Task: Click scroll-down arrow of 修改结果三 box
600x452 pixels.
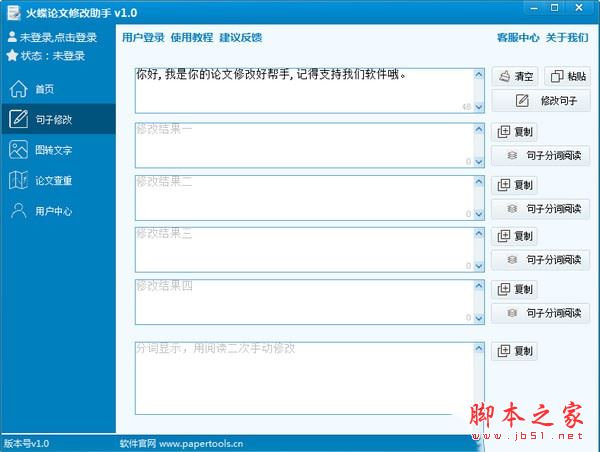Action: (x=479, y=266)
